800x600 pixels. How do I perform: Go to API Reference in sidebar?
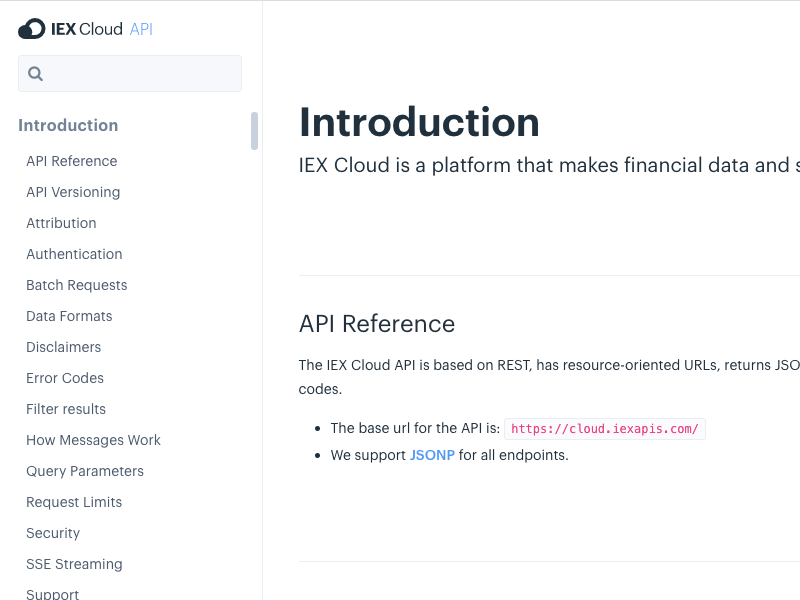click(72, 161)
